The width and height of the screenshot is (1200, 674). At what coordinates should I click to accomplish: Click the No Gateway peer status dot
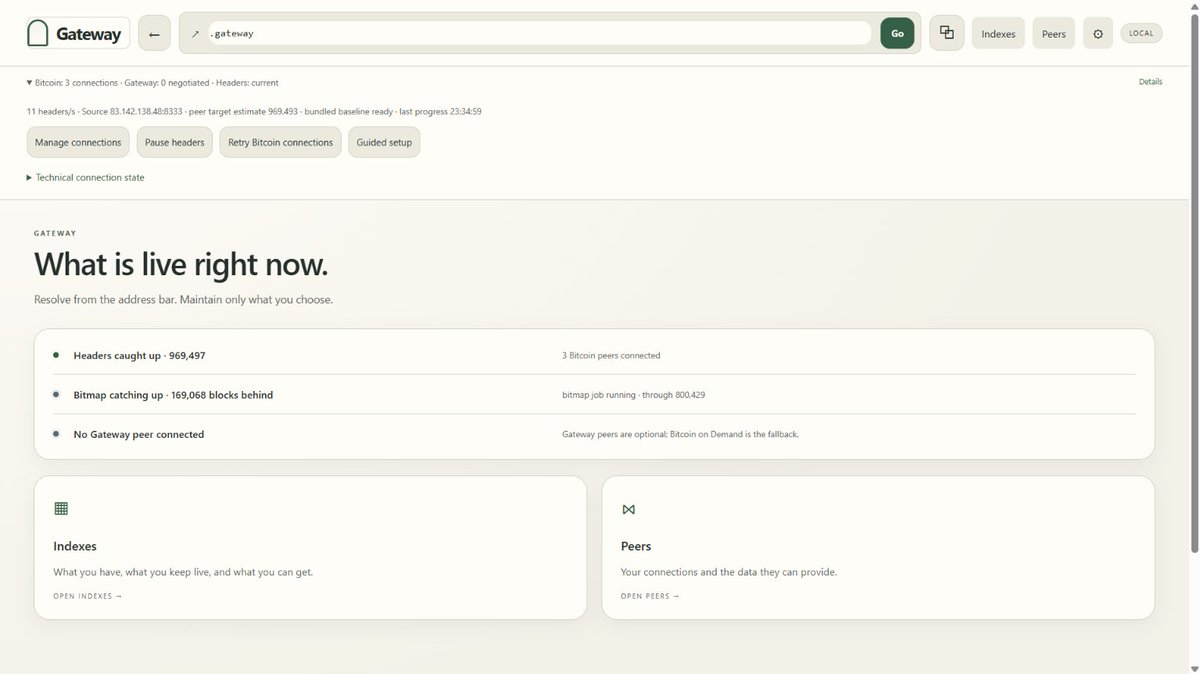click(x=56, y=434)
